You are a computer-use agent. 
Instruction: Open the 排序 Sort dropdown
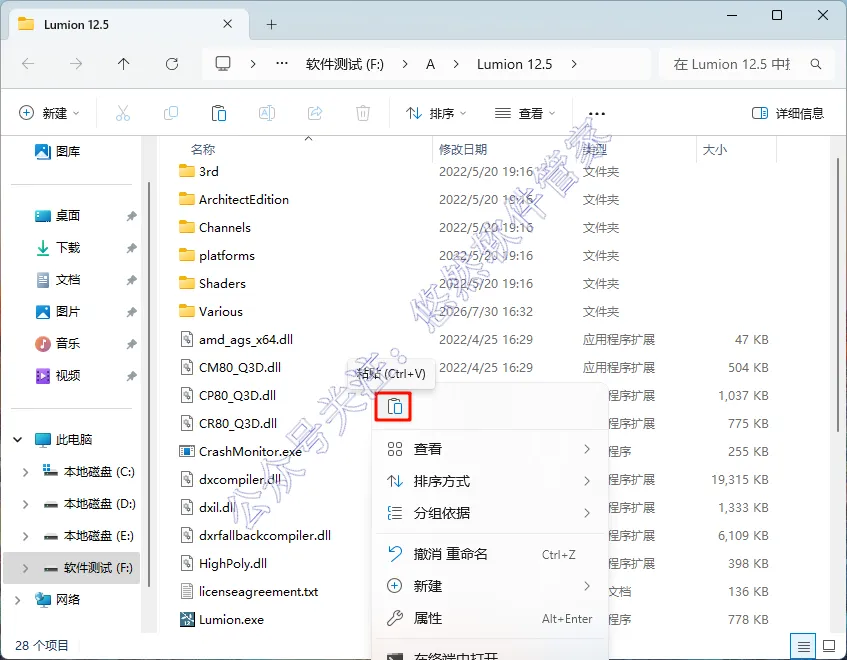coord(436,113)
